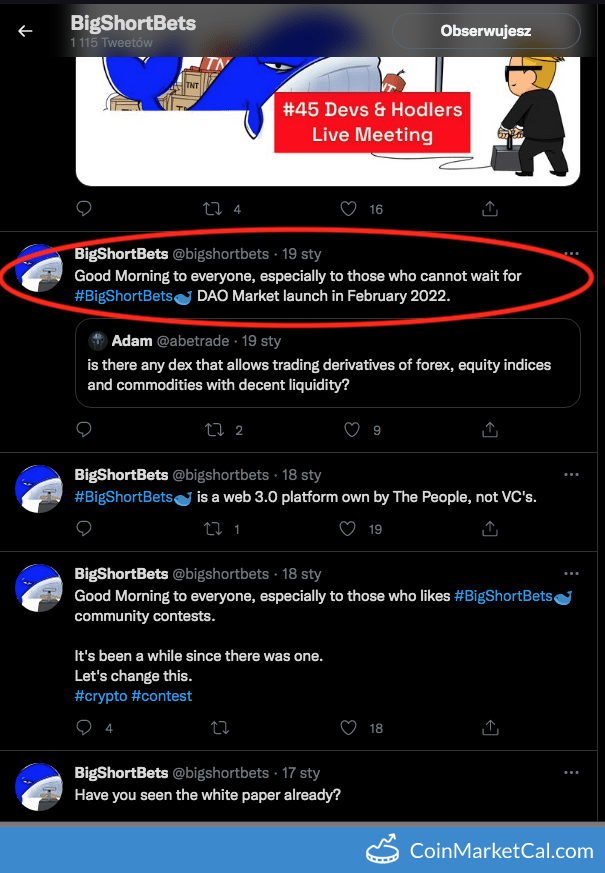Open the #crypto hashtag link
This screenshot has height=873, width=605.
tap(101, 696)
